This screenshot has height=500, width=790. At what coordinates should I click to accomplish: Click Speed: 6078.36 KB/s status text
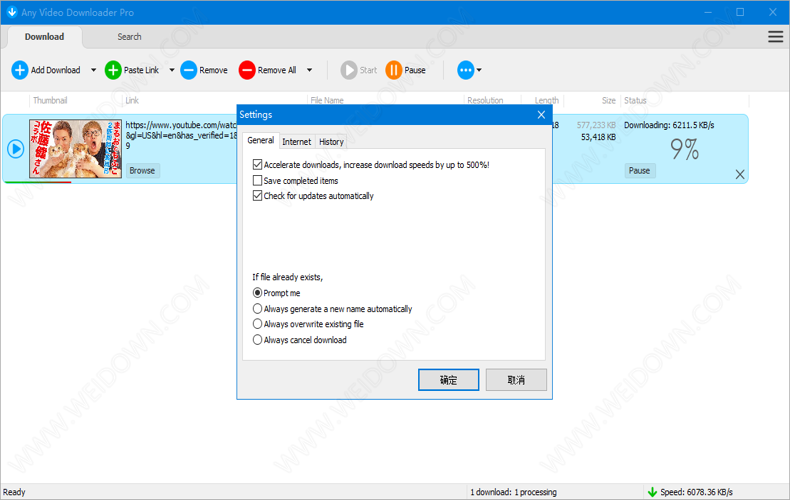pyautogui.click(x=697, y=492)
